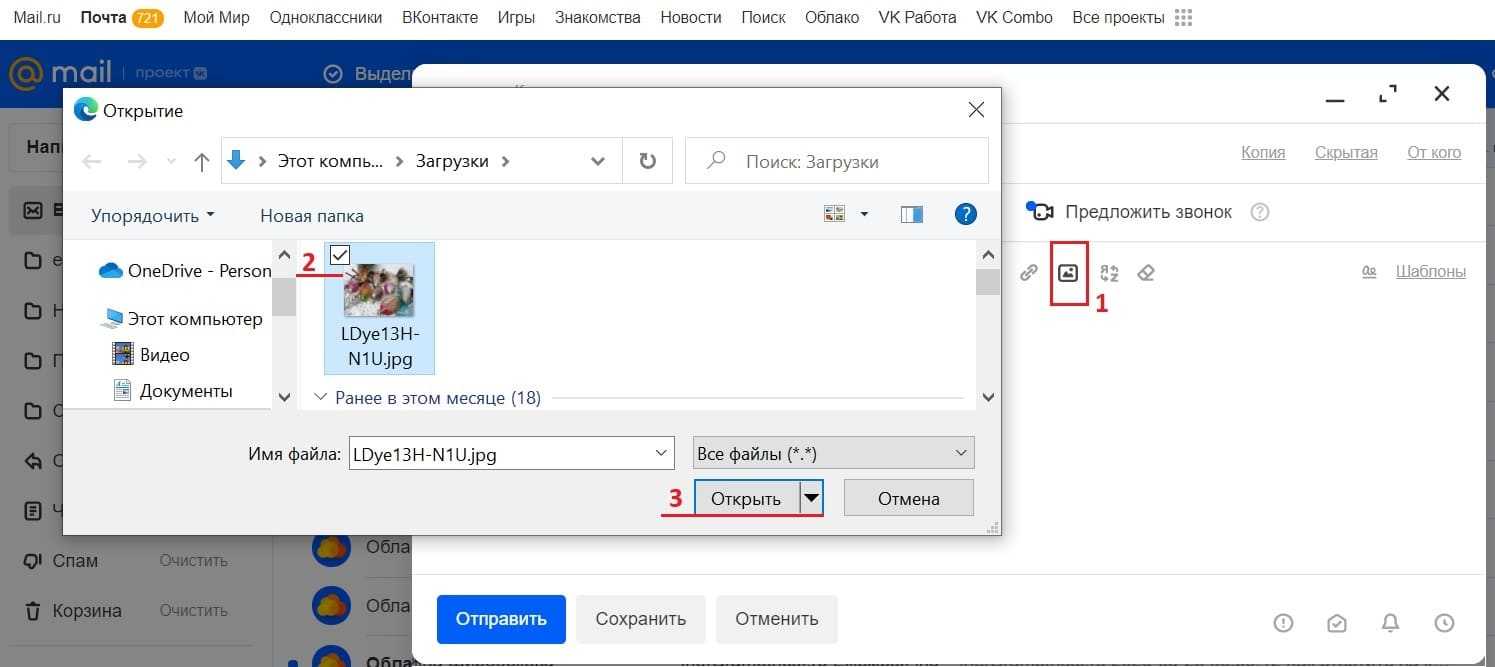Open the Упорядочить dropdown menu
Image resolution: width=1495 pixels, height=667 pixels.
[x=153, y=215]
